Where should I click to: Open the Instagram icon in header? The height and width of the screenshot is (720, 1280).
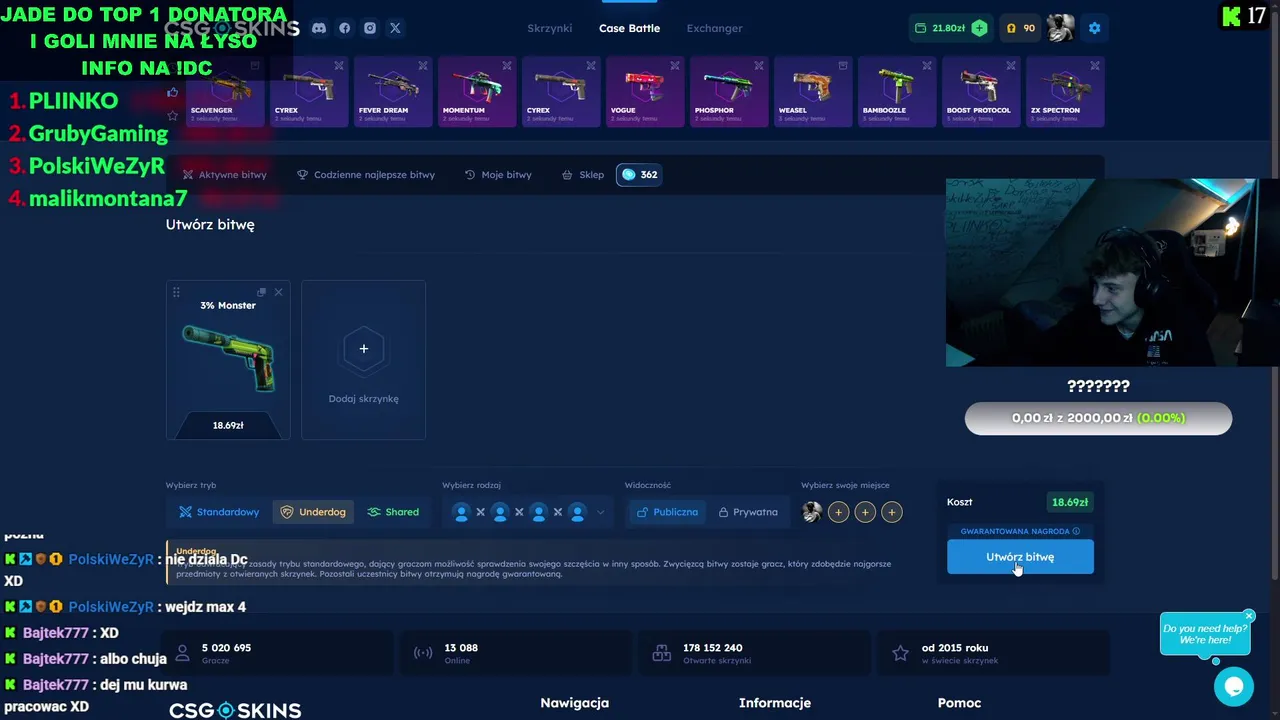(x=370, y=28)
